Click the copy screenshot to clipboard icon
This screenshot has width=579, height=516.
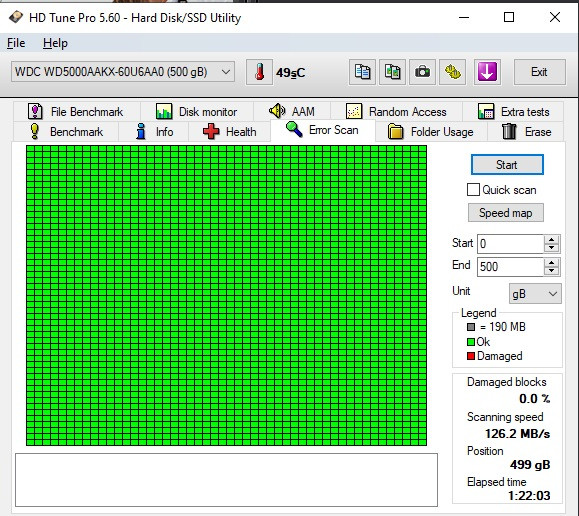[393, 72]
